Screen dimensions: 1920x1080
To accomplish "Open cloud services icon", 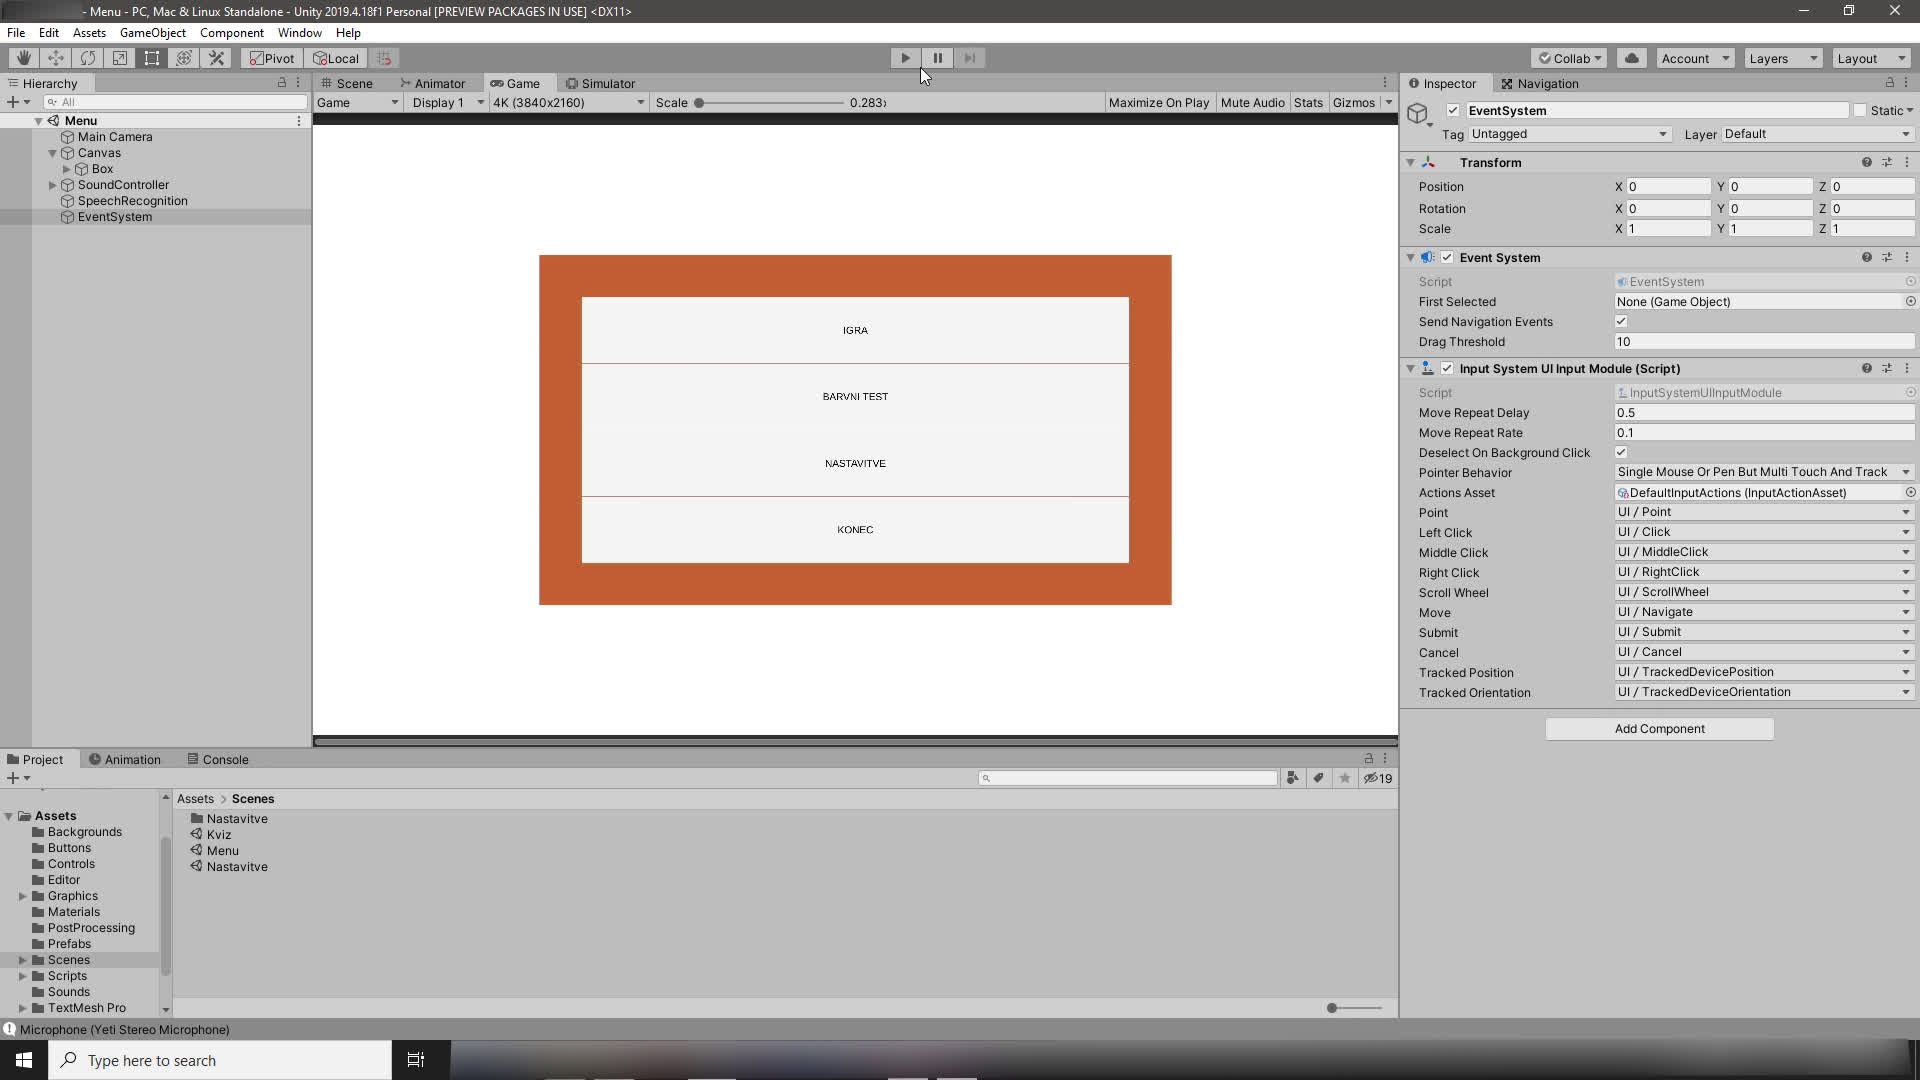I will pos(1631,58).
